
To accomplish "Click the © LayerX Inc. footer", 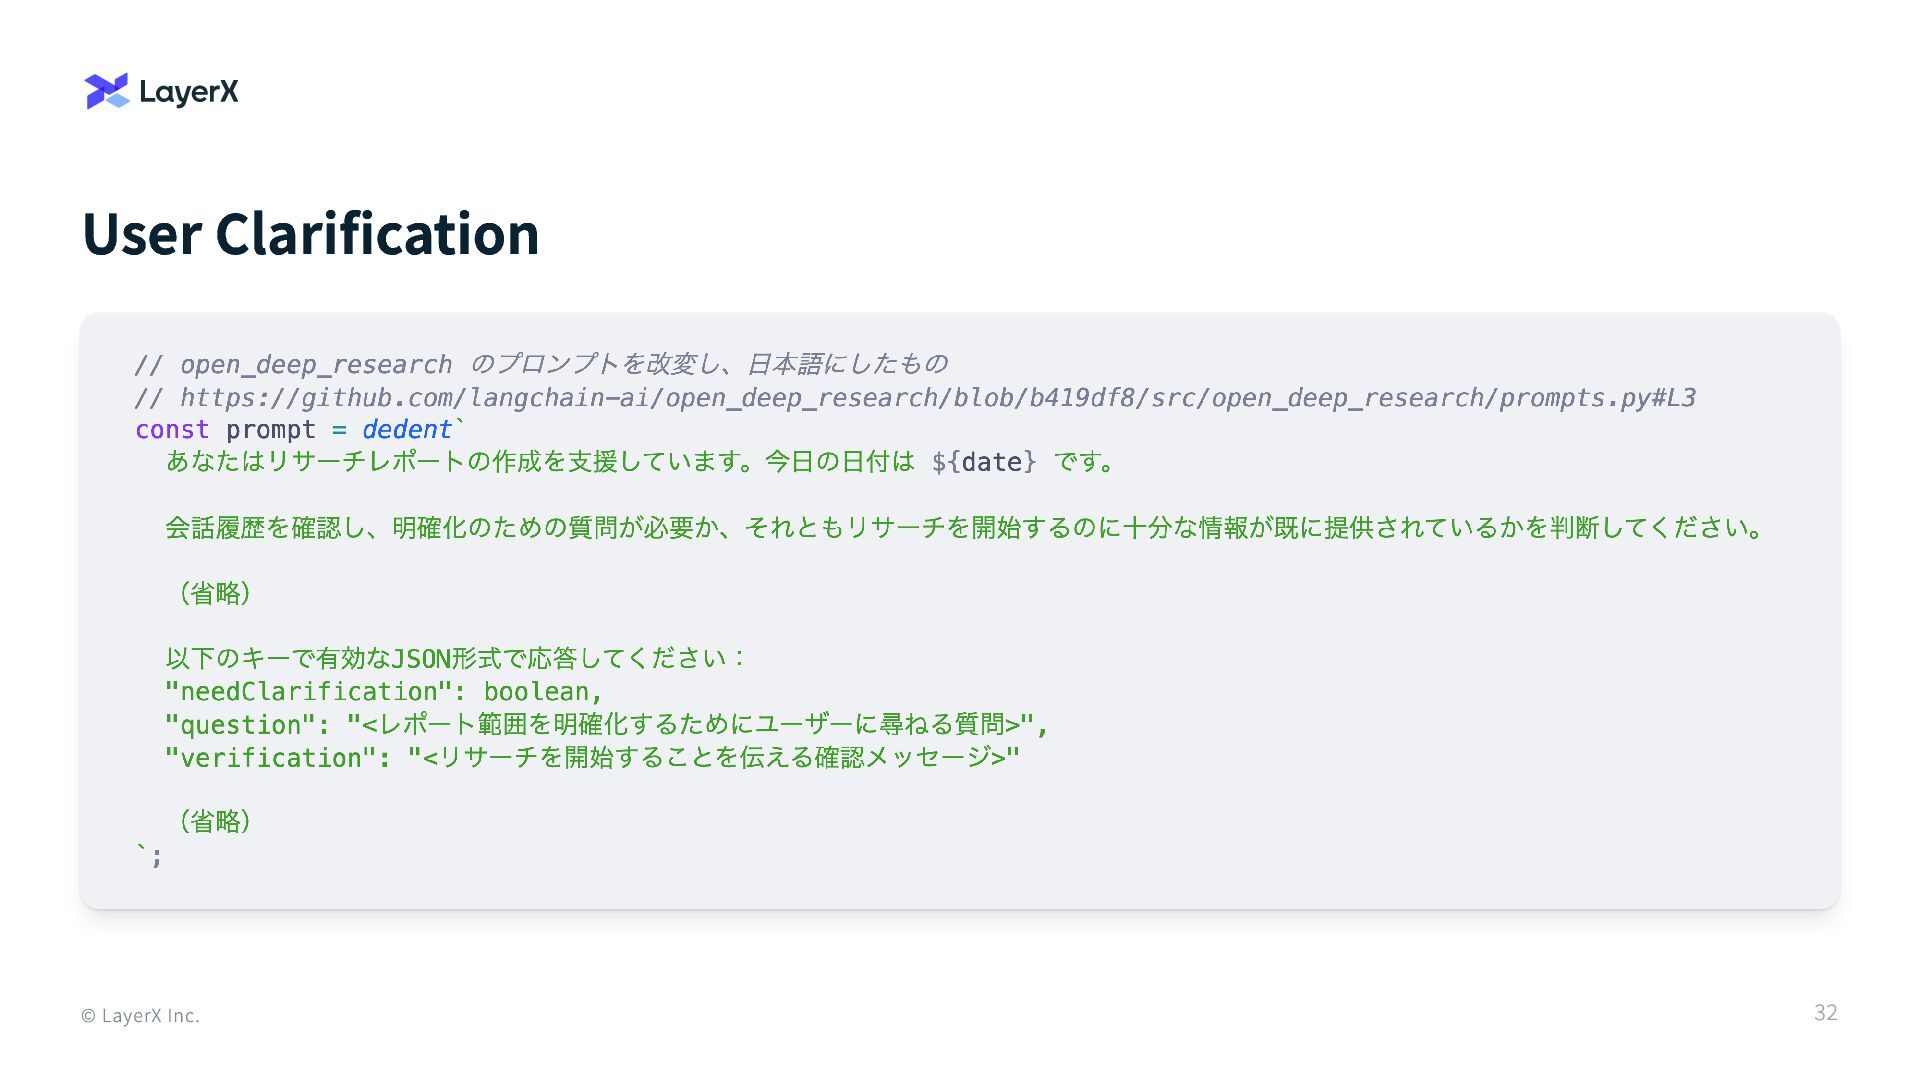I will pos(140,1016).
